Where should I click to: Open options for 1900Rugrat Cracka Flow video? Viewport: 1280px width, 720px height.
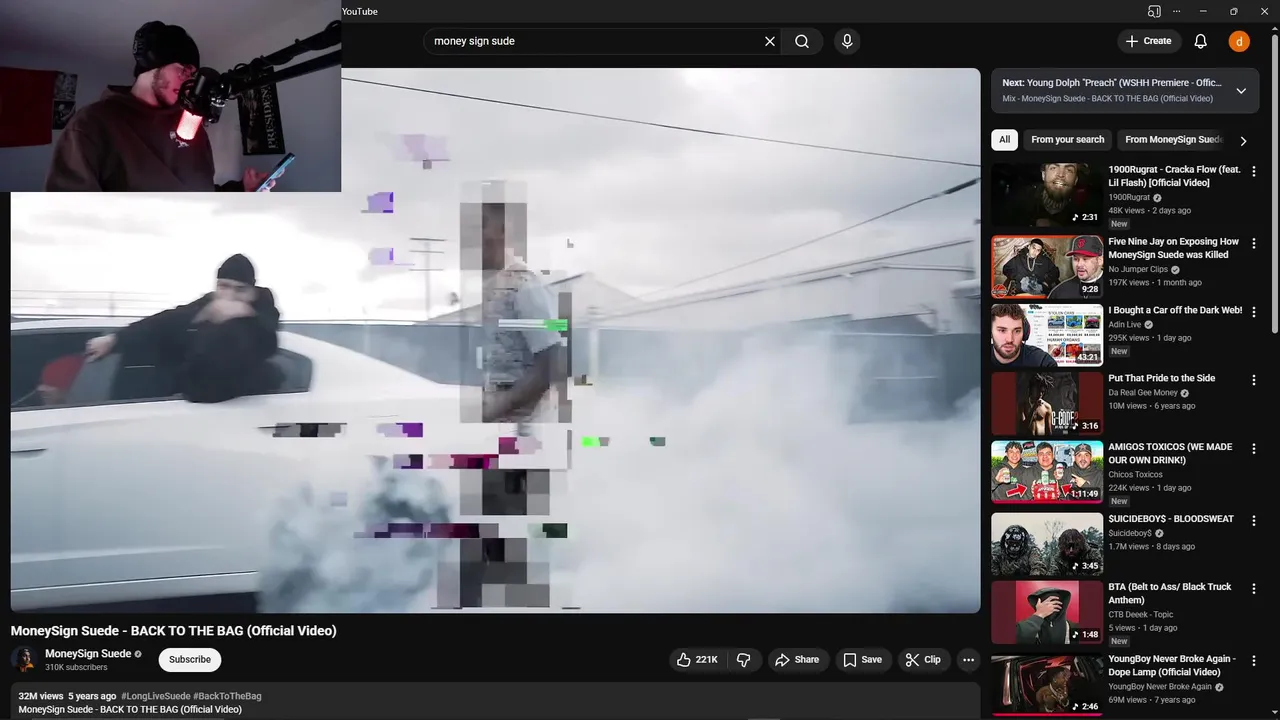tap(1254, 172)
